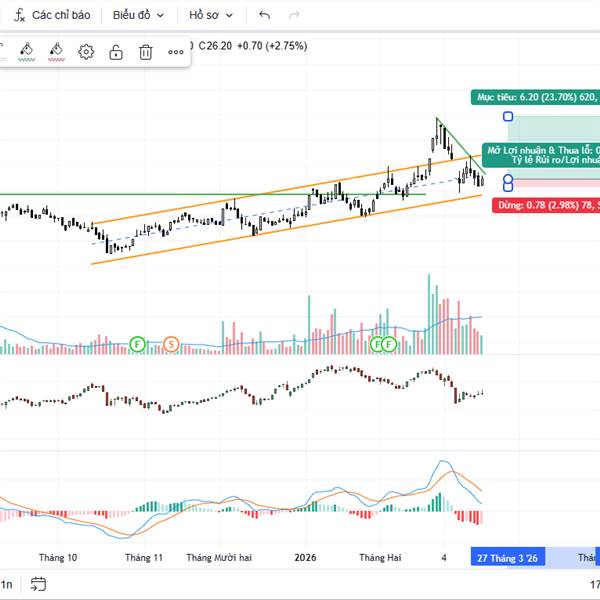Select the Mục tiêu target label
The image size is (600, 600).
point(535,97)
